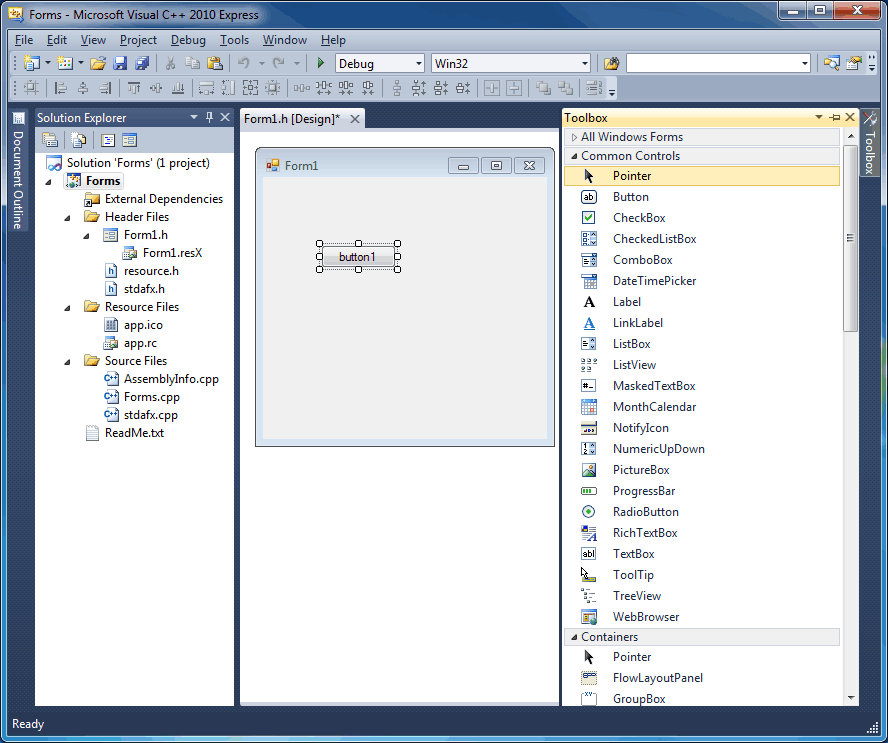This screenshot has width=888, height=743.
Task: Click the Align to Grid layout icon
Action: coord(32,88)
